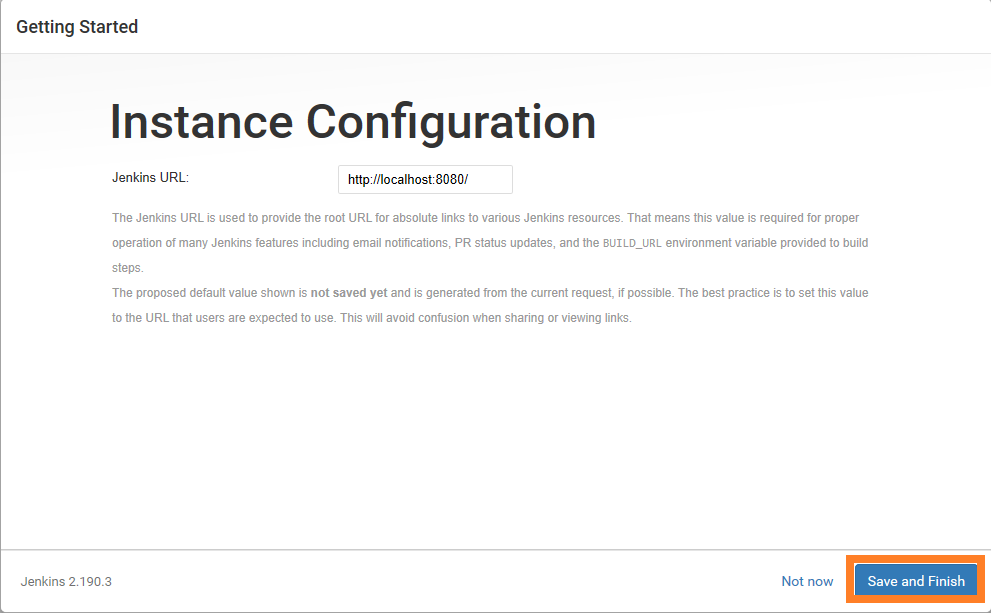Click the bold "not saved yet" text
Screen dimensions: 991x613
pos(349,293)
